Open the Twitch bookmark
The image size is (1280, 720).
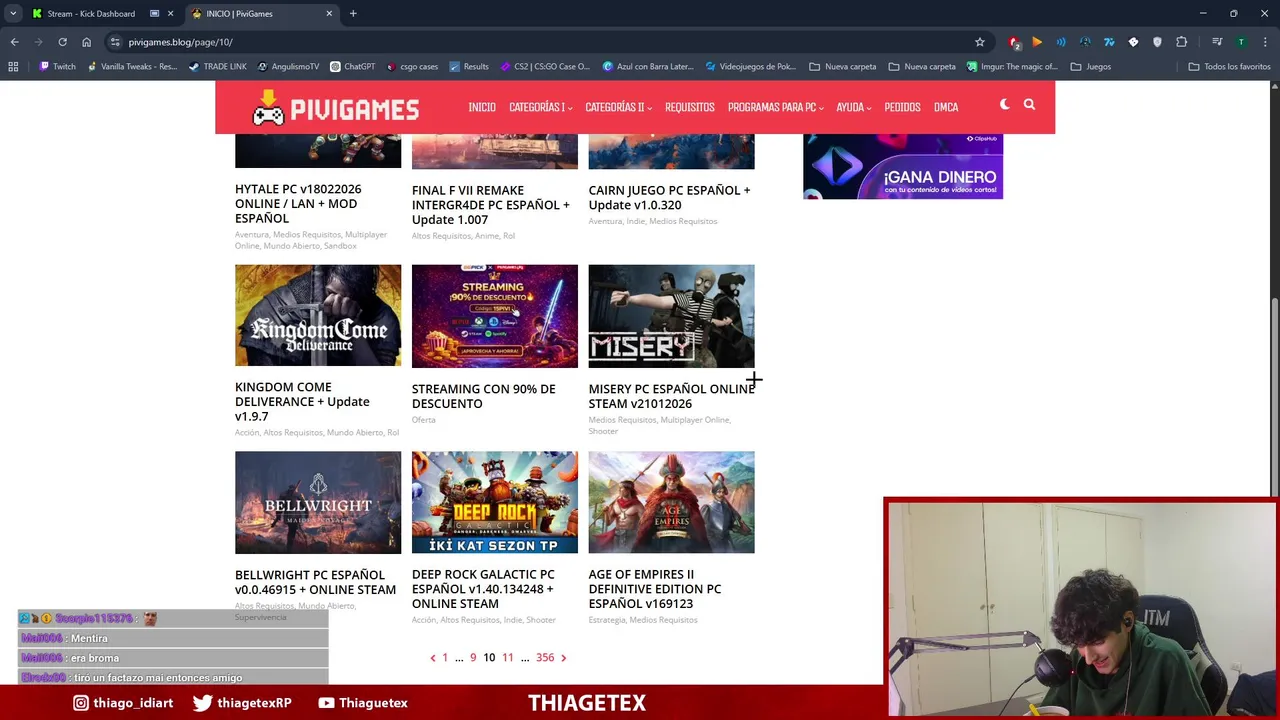coord(57,66)
